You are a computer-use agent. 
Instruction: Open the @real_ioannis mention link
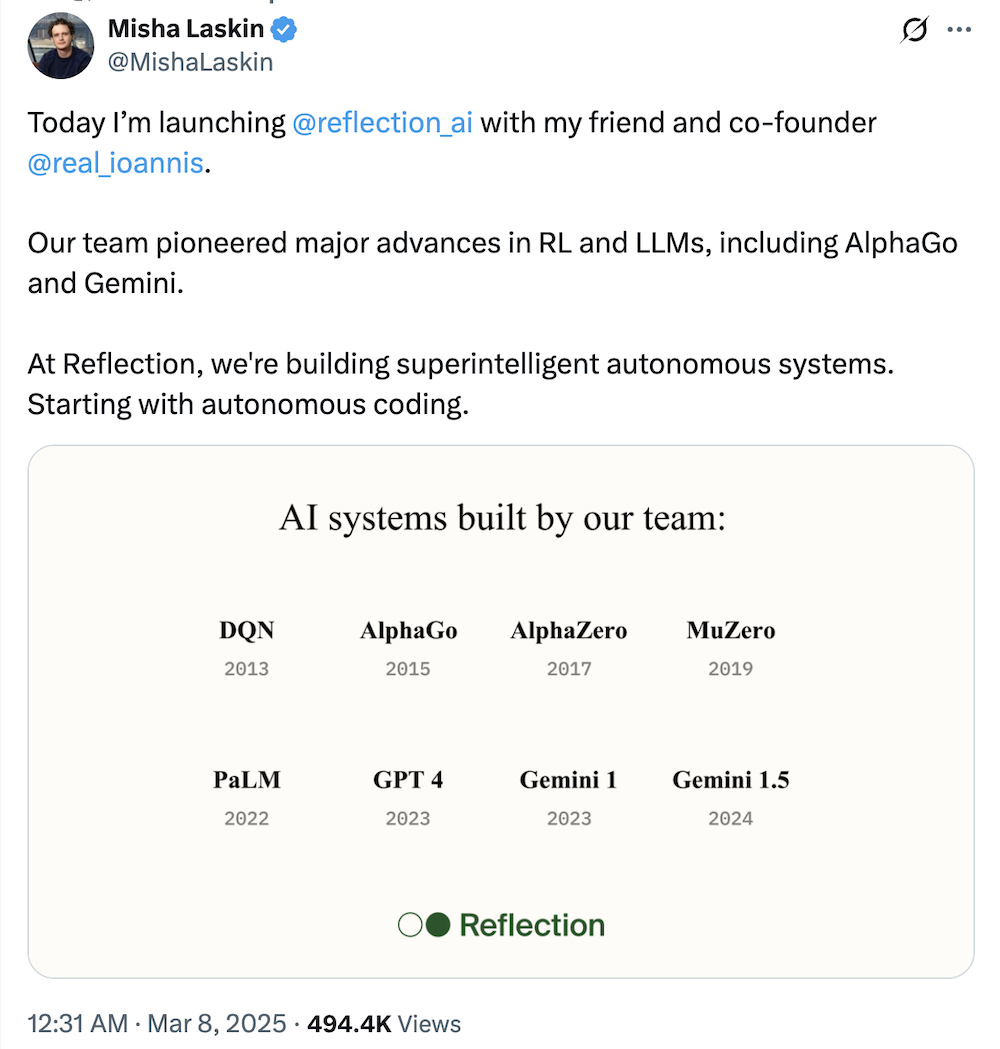tap(116, 163)
